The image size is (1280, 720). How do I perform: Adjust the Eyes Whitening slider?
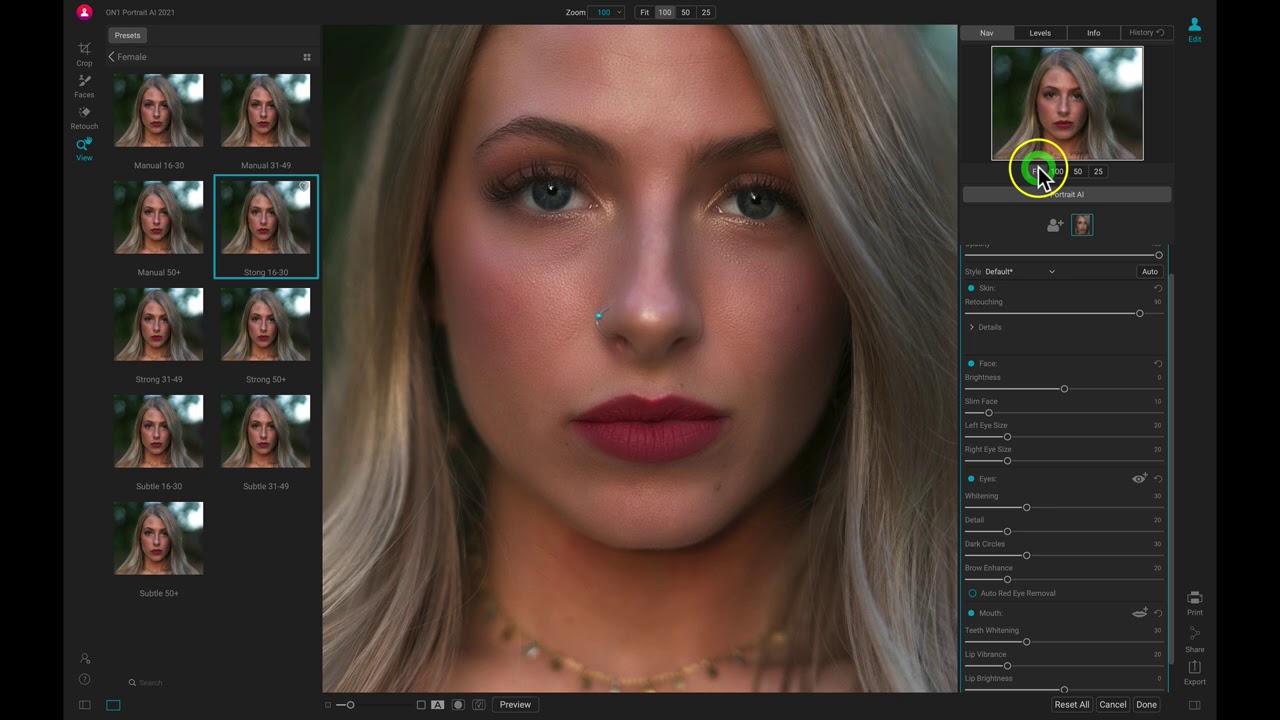click(1064, 508)
